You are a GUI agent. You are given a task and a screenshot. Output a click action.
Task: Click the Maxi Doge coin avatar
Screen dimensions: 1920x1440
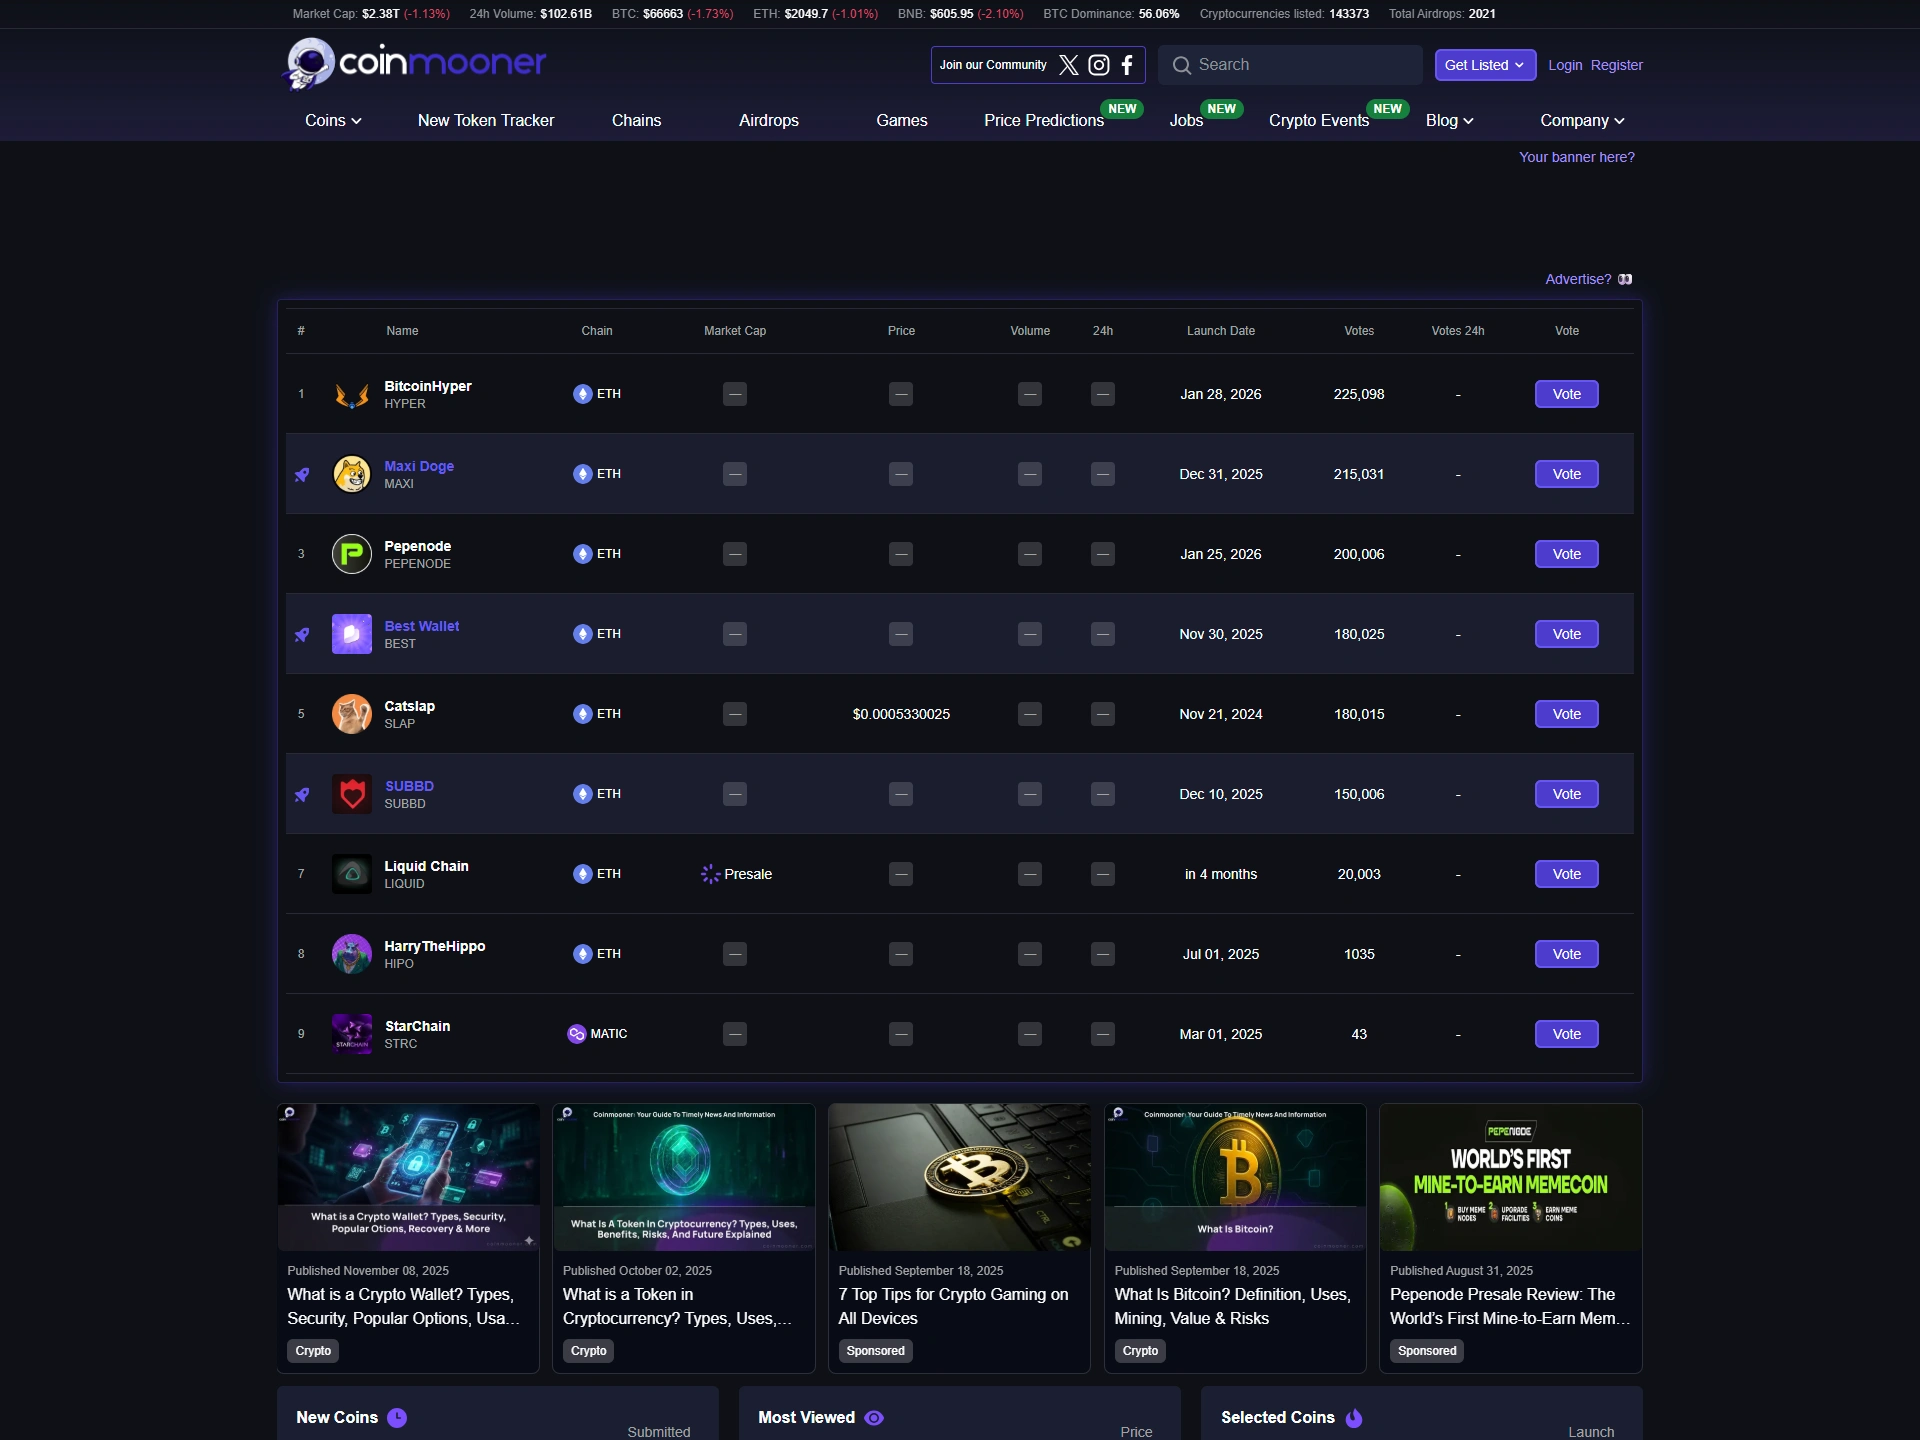[x=352, y=474]
